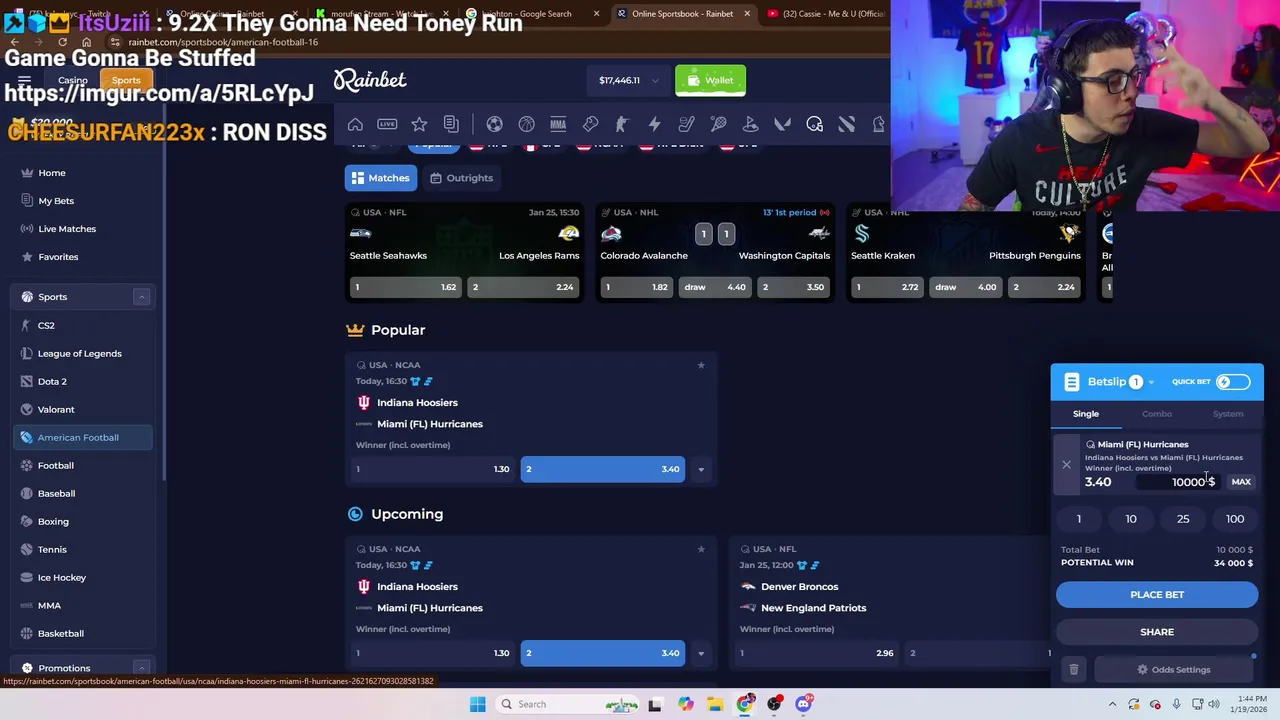The height and width of the screenshot is (720, 1280).
Task: Select Denver Broncos odds 2.96
Action: pos(816,653)
